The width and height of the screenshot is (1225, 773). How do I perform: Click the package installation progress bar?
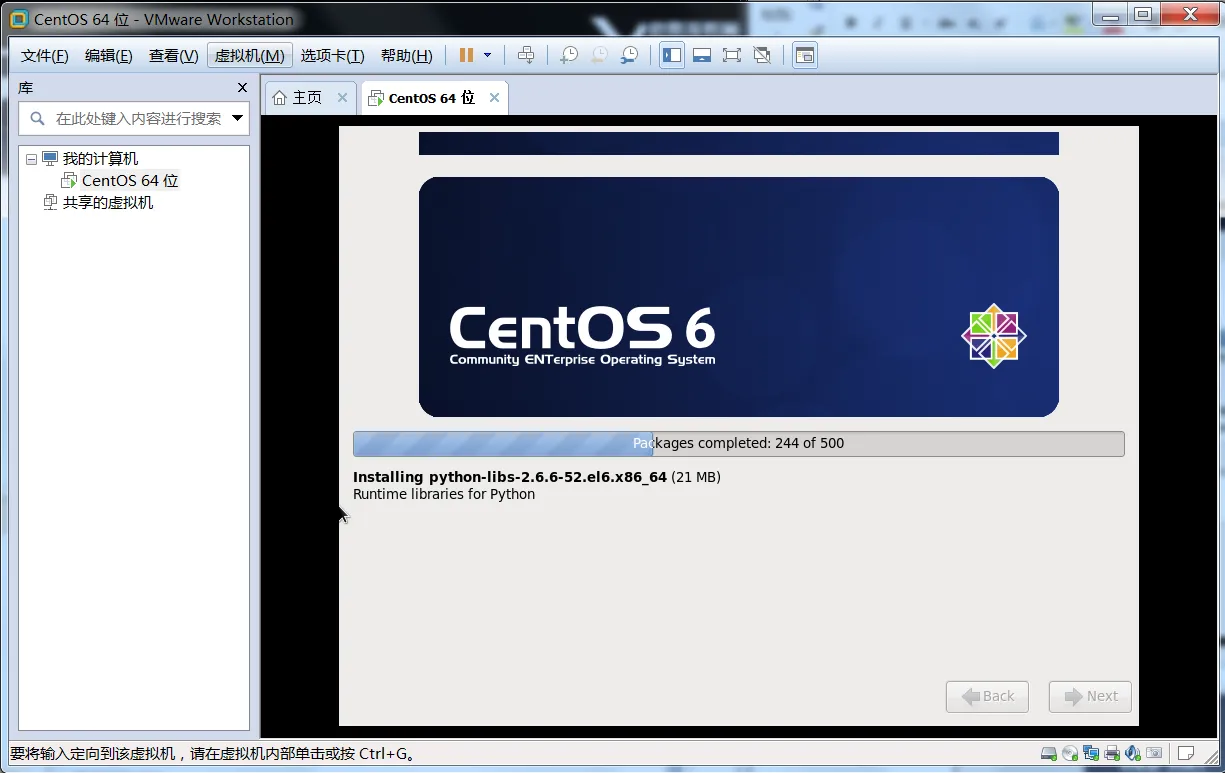(x=739, y=444)
